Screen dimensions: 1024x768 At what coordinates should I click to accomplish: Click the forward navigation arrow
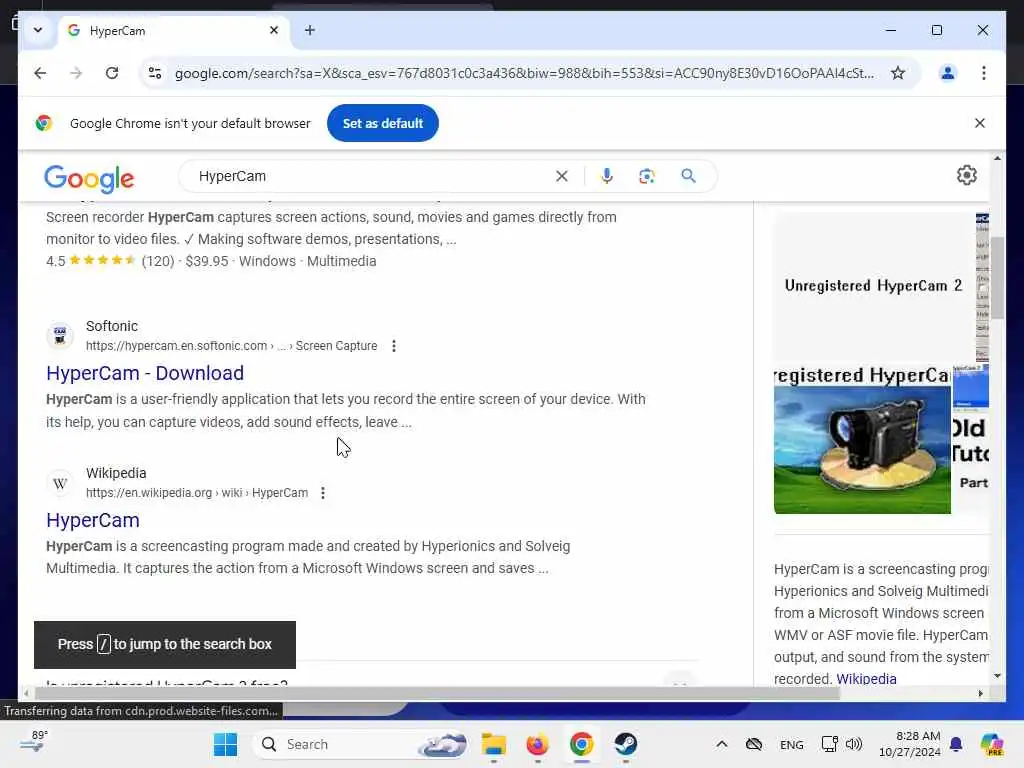pos(76,73)
